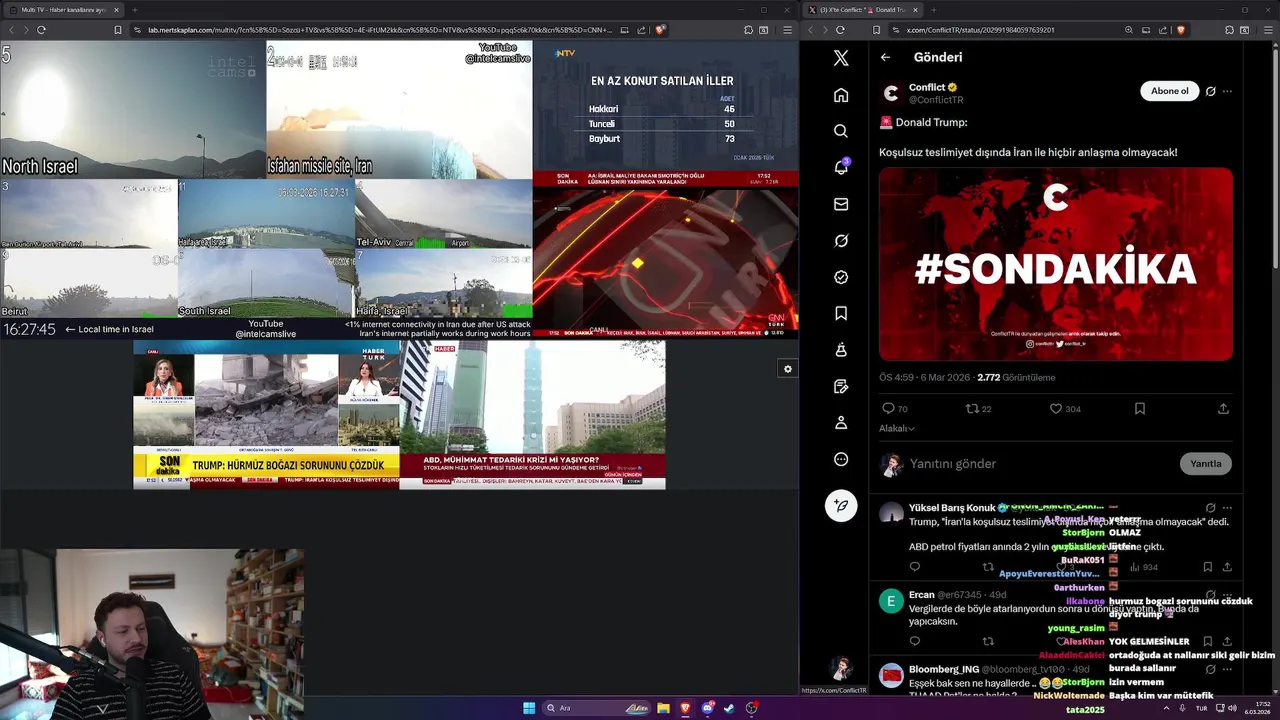Go back with the Gönderi back arrow
The width and height of the screenshot is (1280, 720).
pos(885,57)
